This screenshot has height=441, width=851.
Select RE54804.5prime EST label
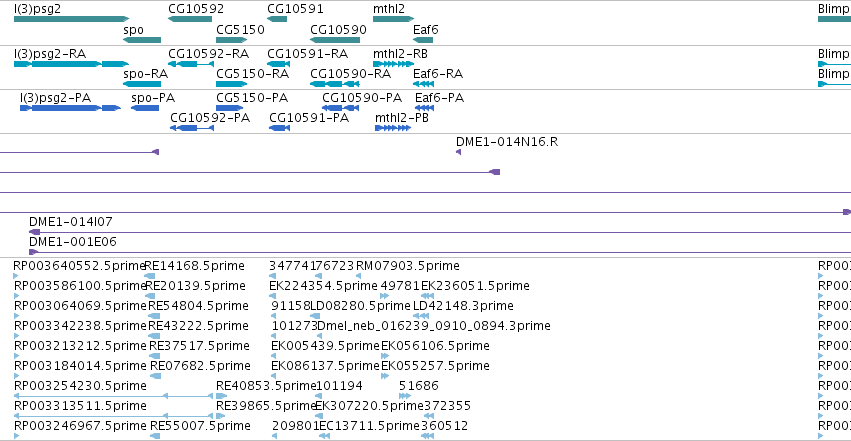[x=198, y=306]
